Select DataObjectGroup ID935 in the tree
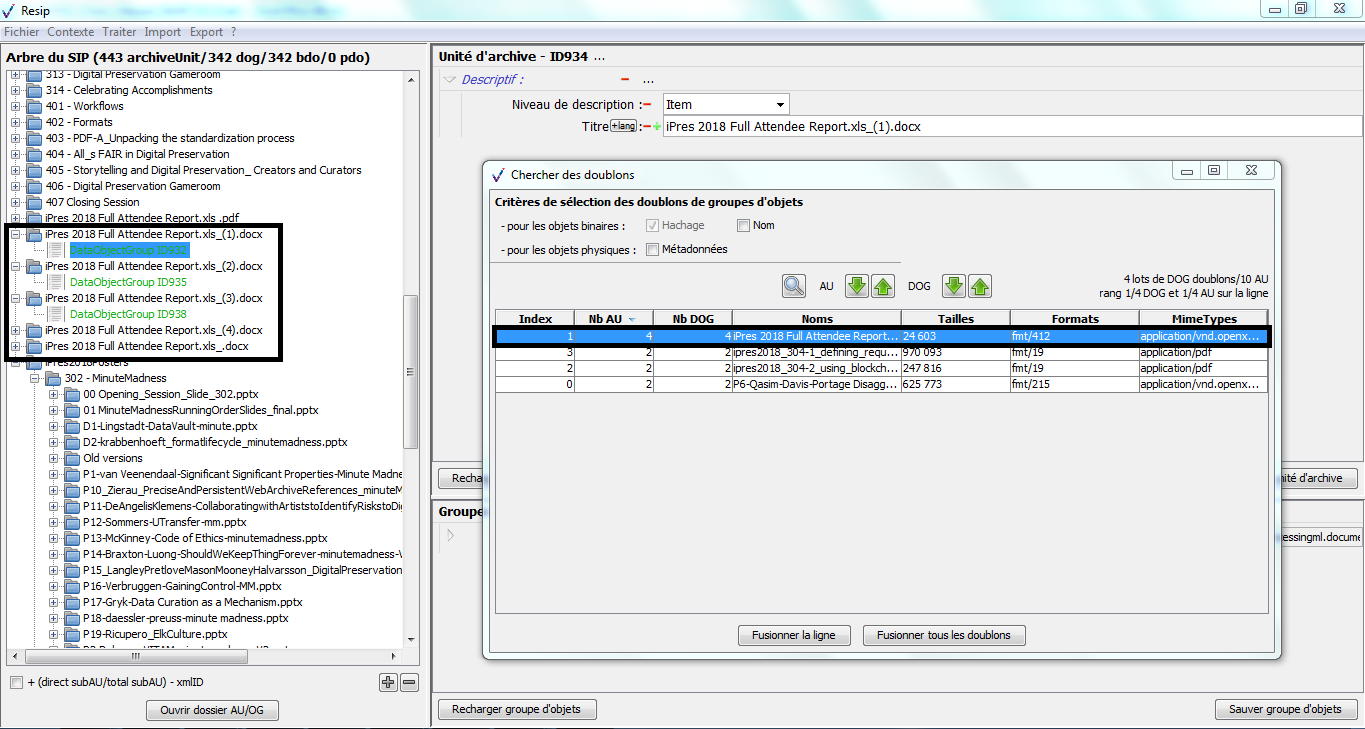Viewport: 1365px width, 729px height. tap(128, 282)
